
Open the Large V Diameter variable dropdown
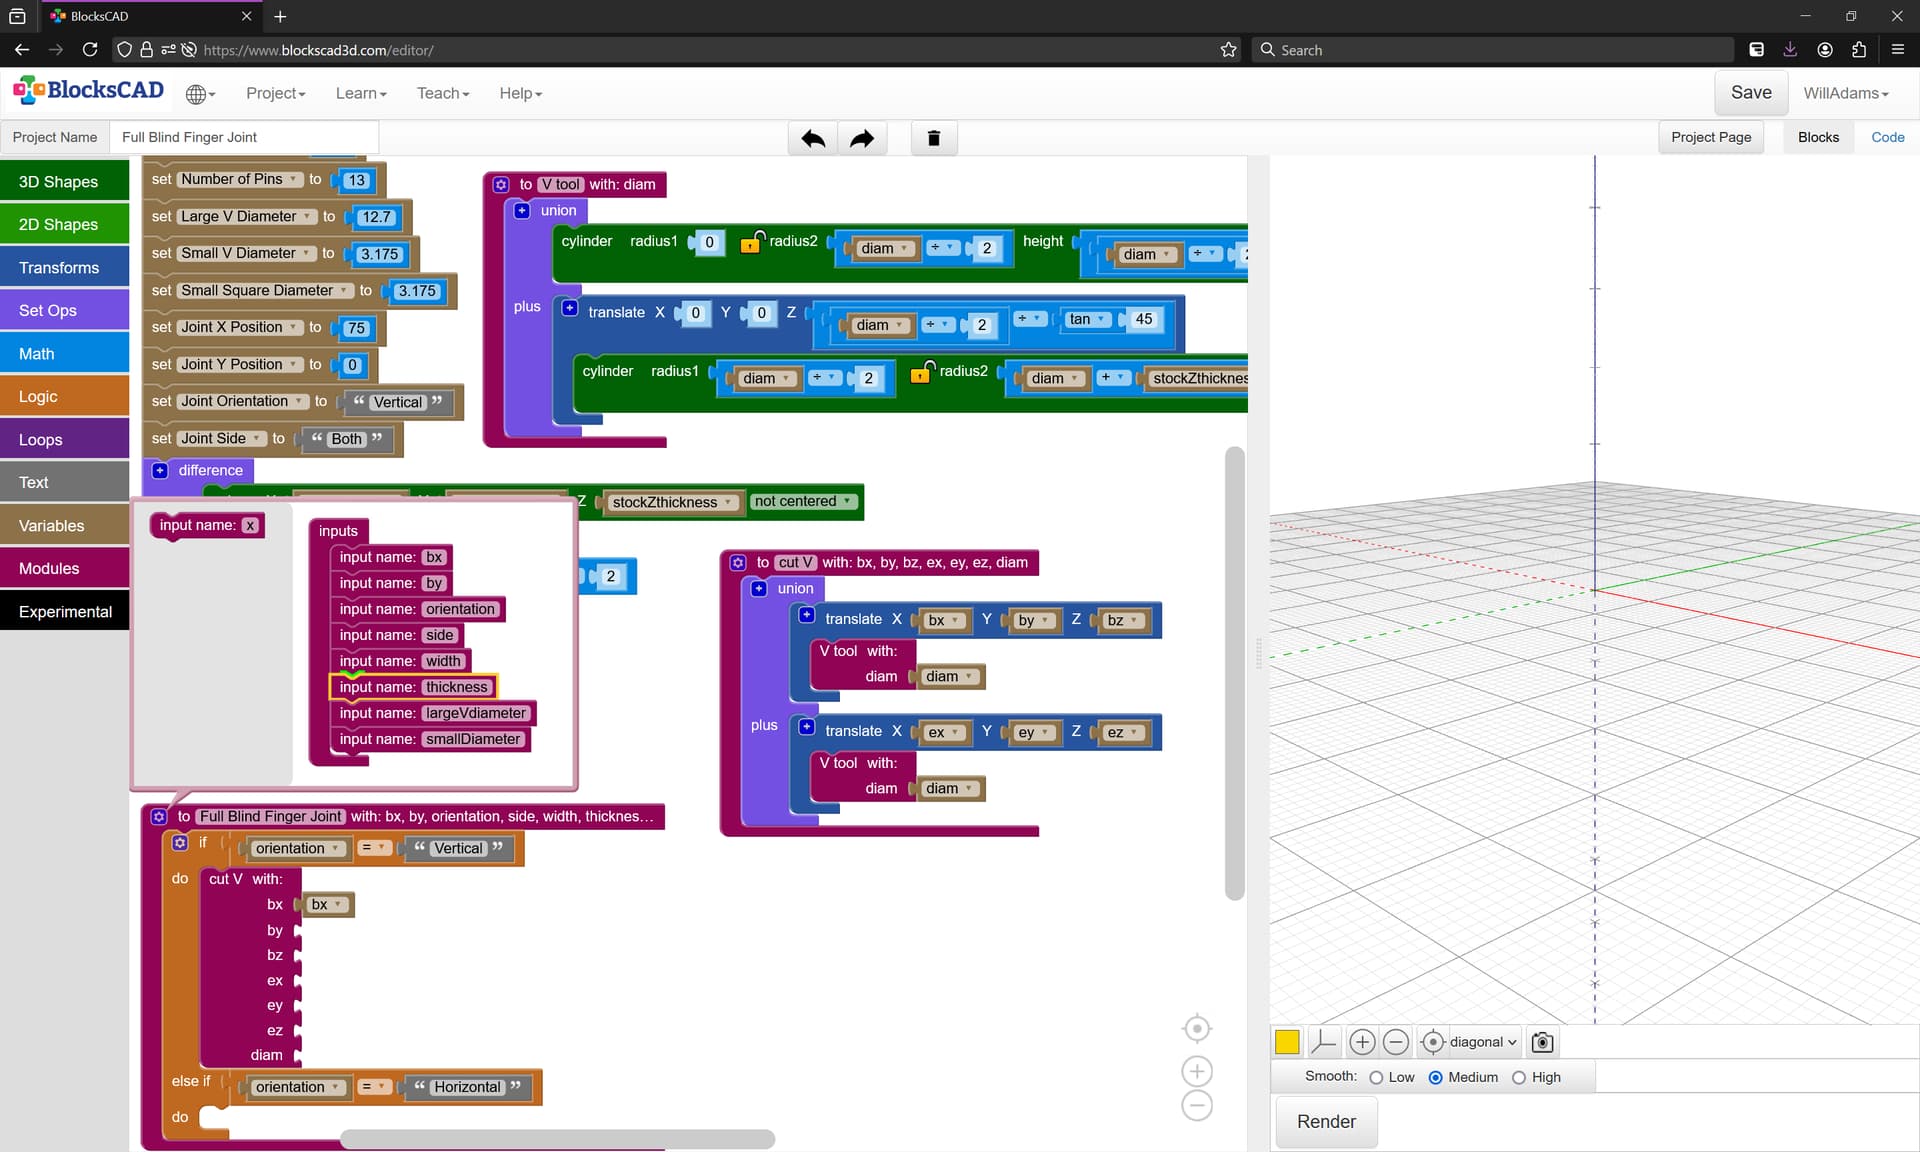click(x=247, y=216)
